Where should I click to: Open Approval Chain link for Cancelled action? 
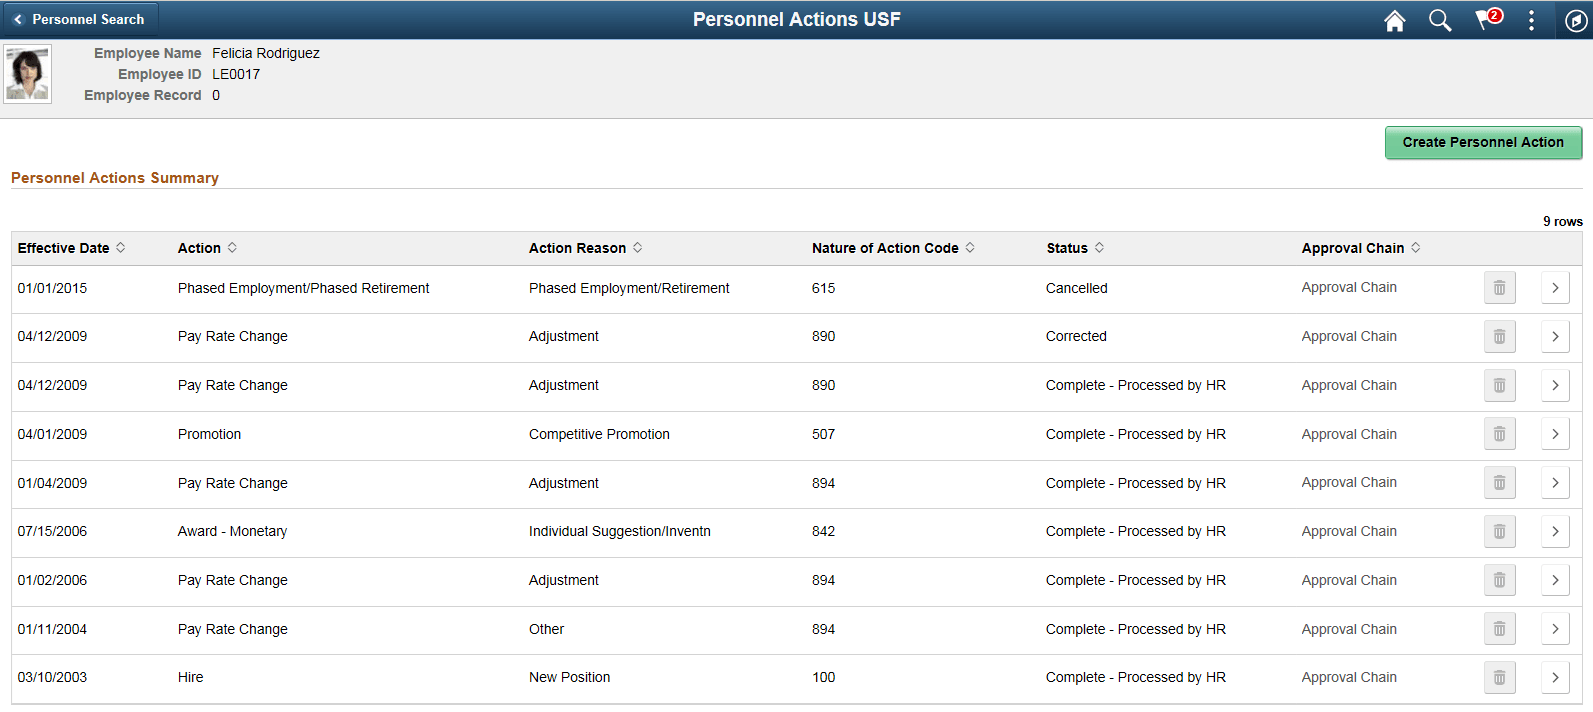[1349, 288]
